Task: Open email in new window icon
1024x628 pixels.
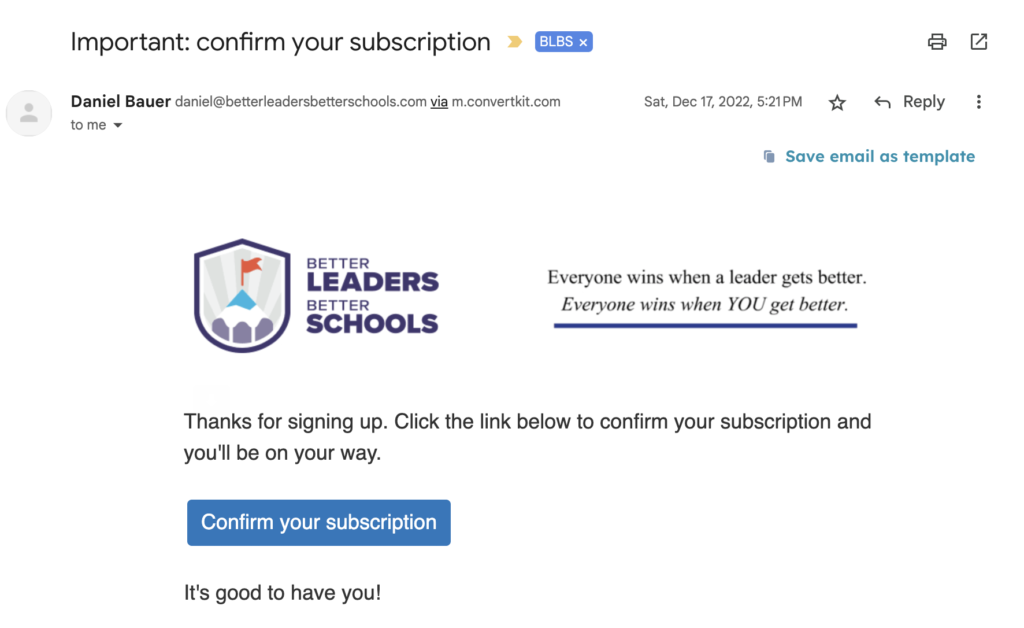Action: [978, 42]
